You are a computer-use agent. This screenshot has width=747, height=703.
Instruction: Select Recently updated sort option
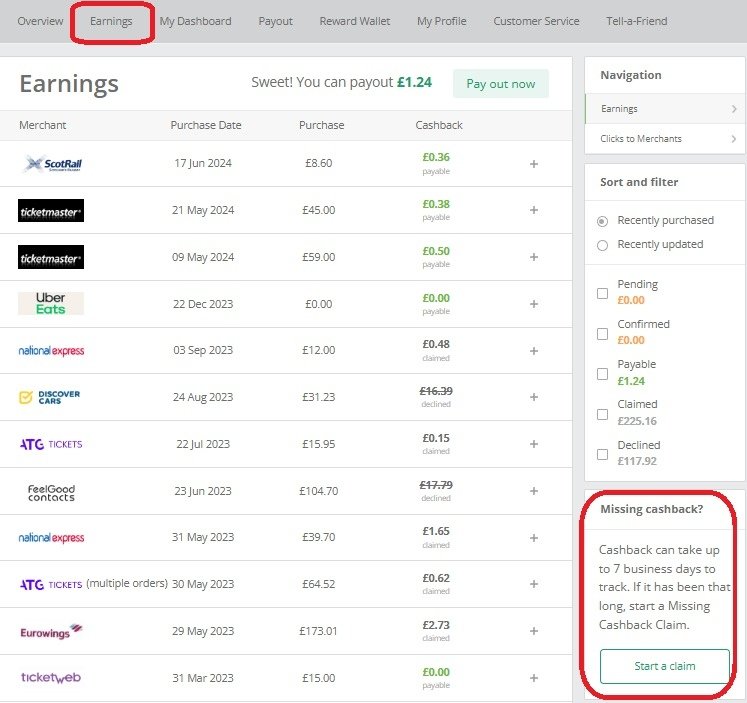603,245
